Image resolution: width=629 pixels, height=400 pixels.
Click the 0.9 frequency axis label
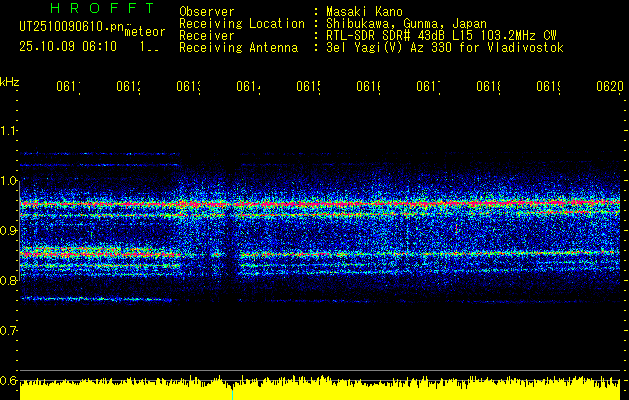tap(8, 230)
